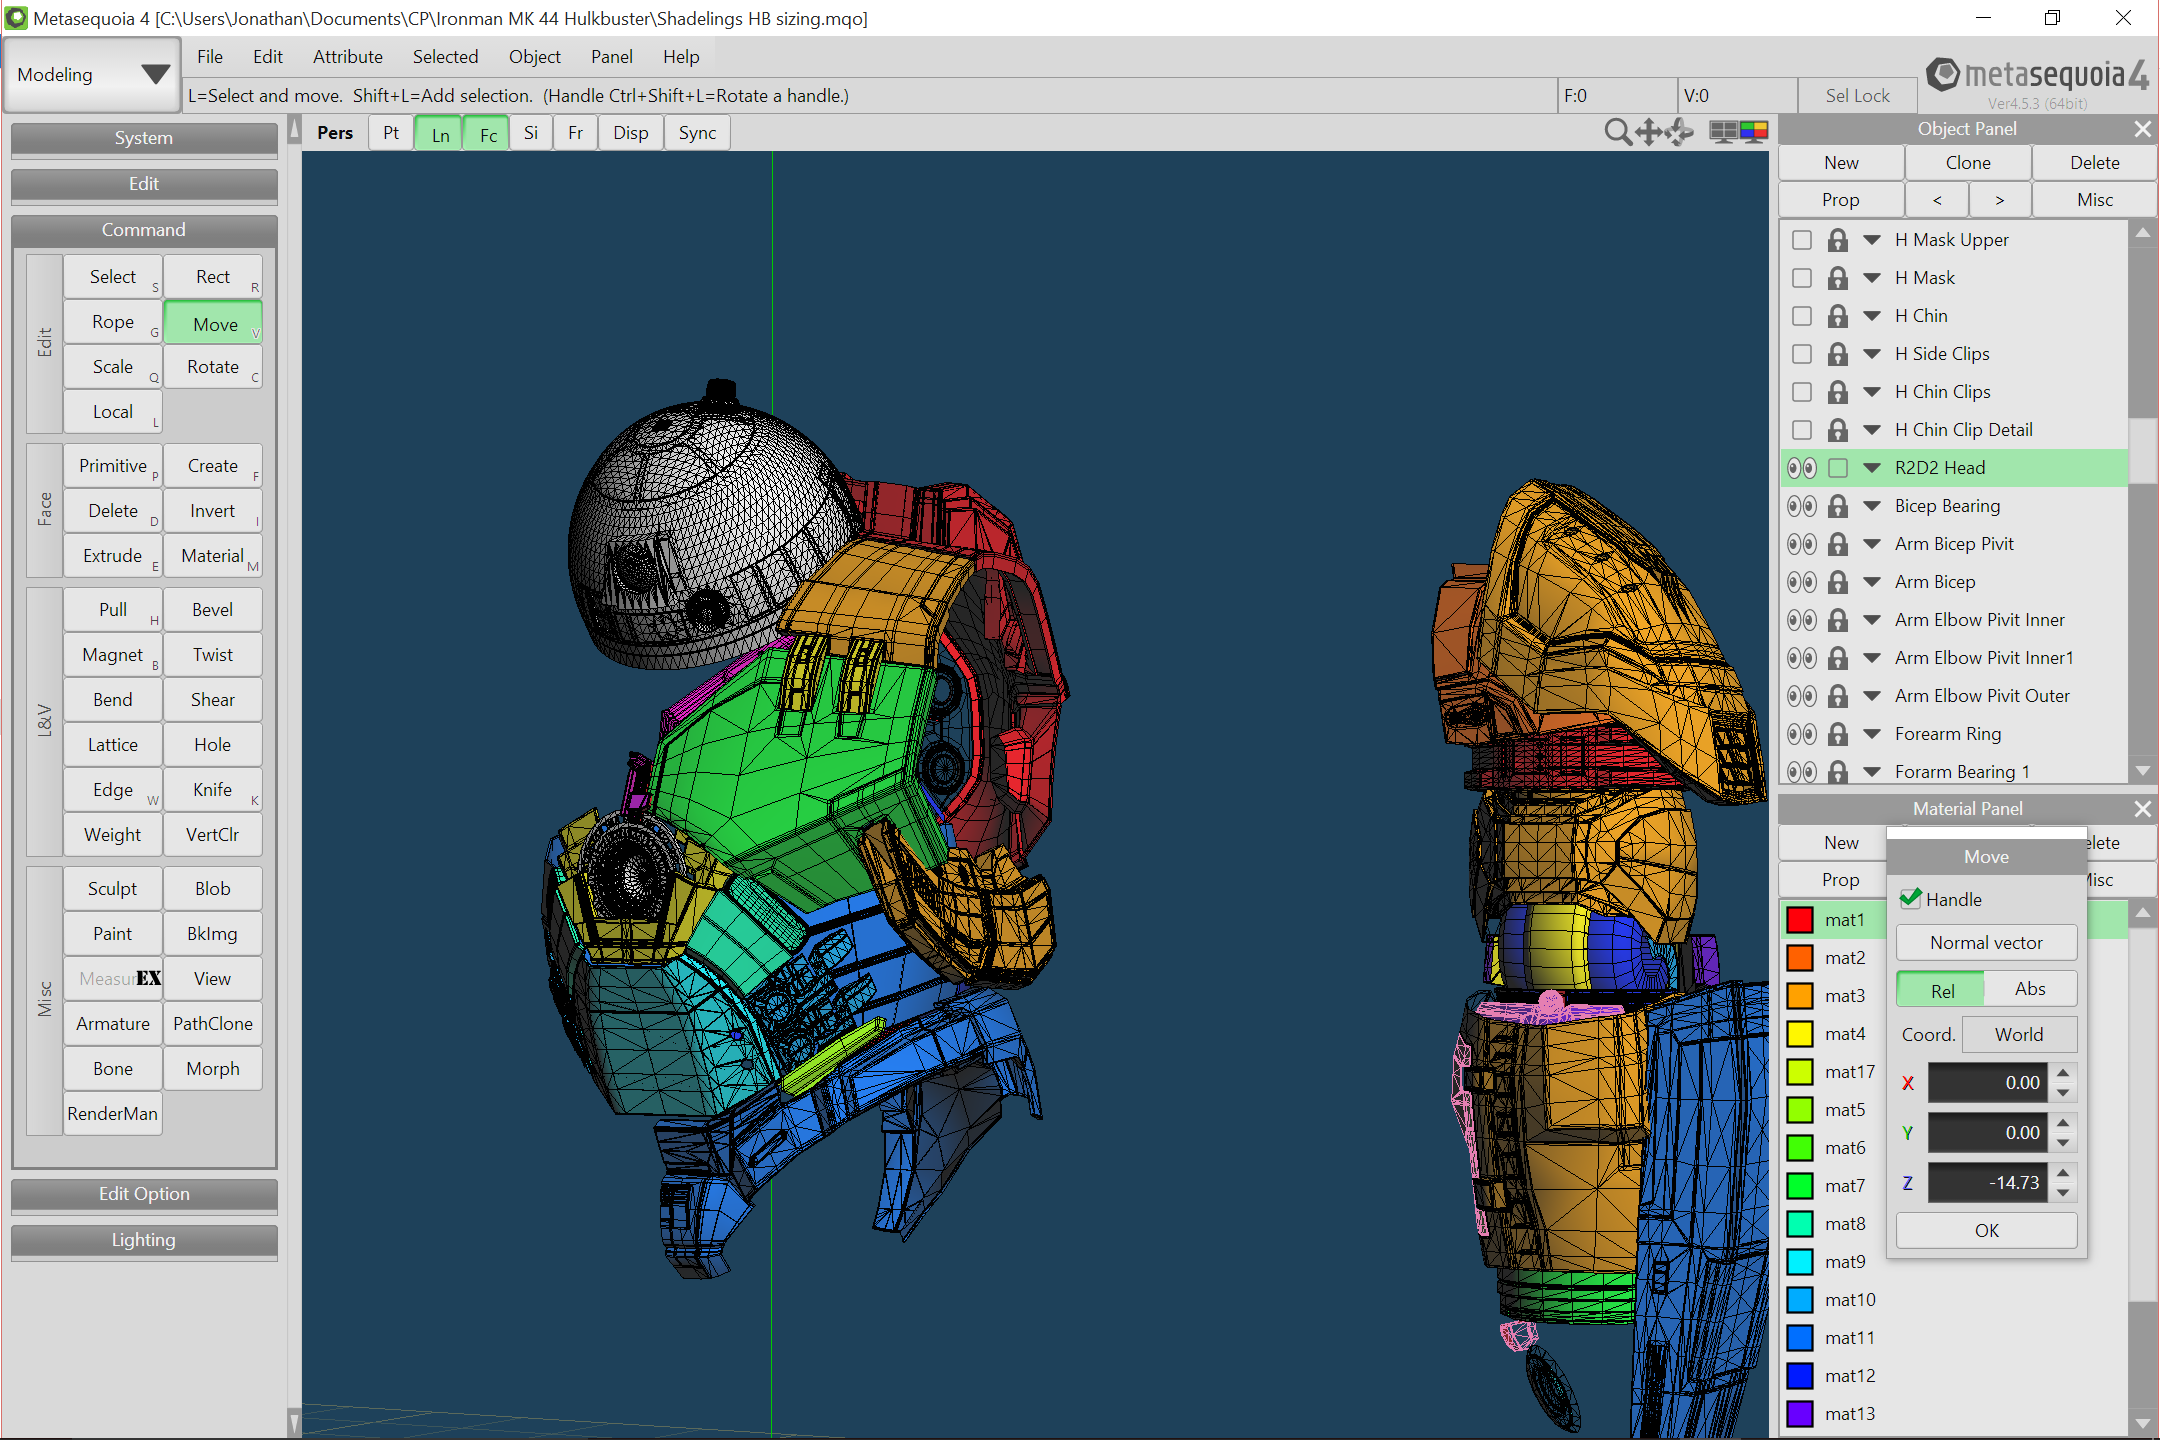Hide the R2D2 Head object via eye icon

point(1802,468)
